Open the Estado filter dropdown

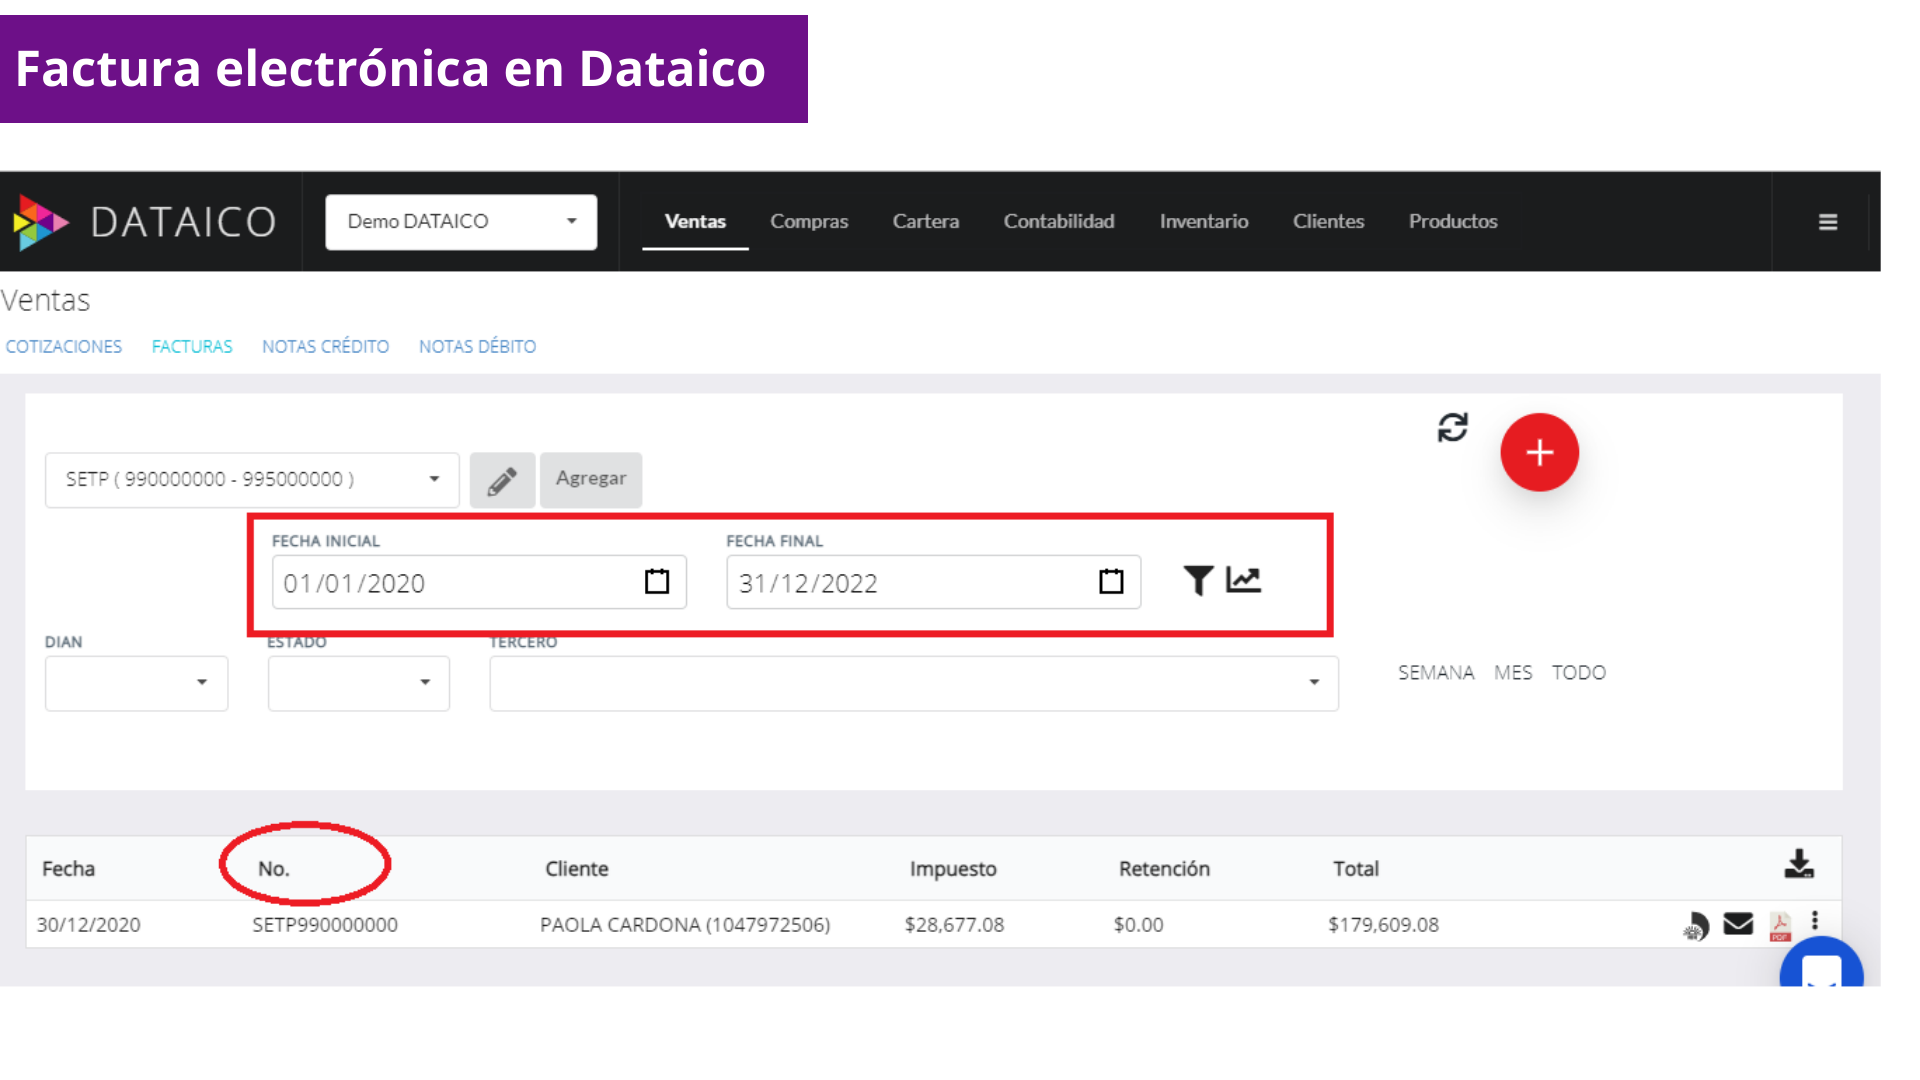tap(358, 683)
